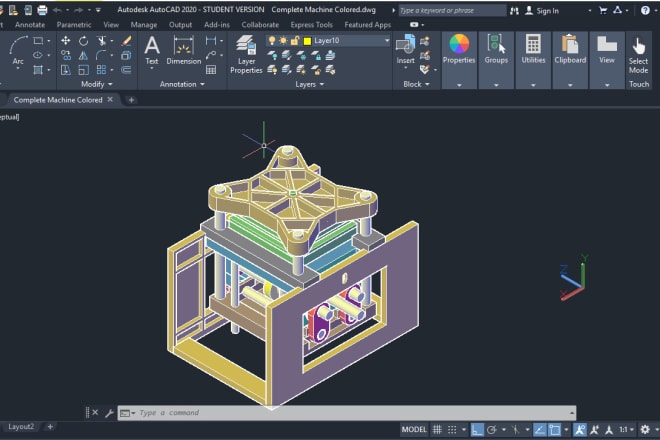
Task: Open the Layer10 layer dropdown
Action: click(386, 40)
